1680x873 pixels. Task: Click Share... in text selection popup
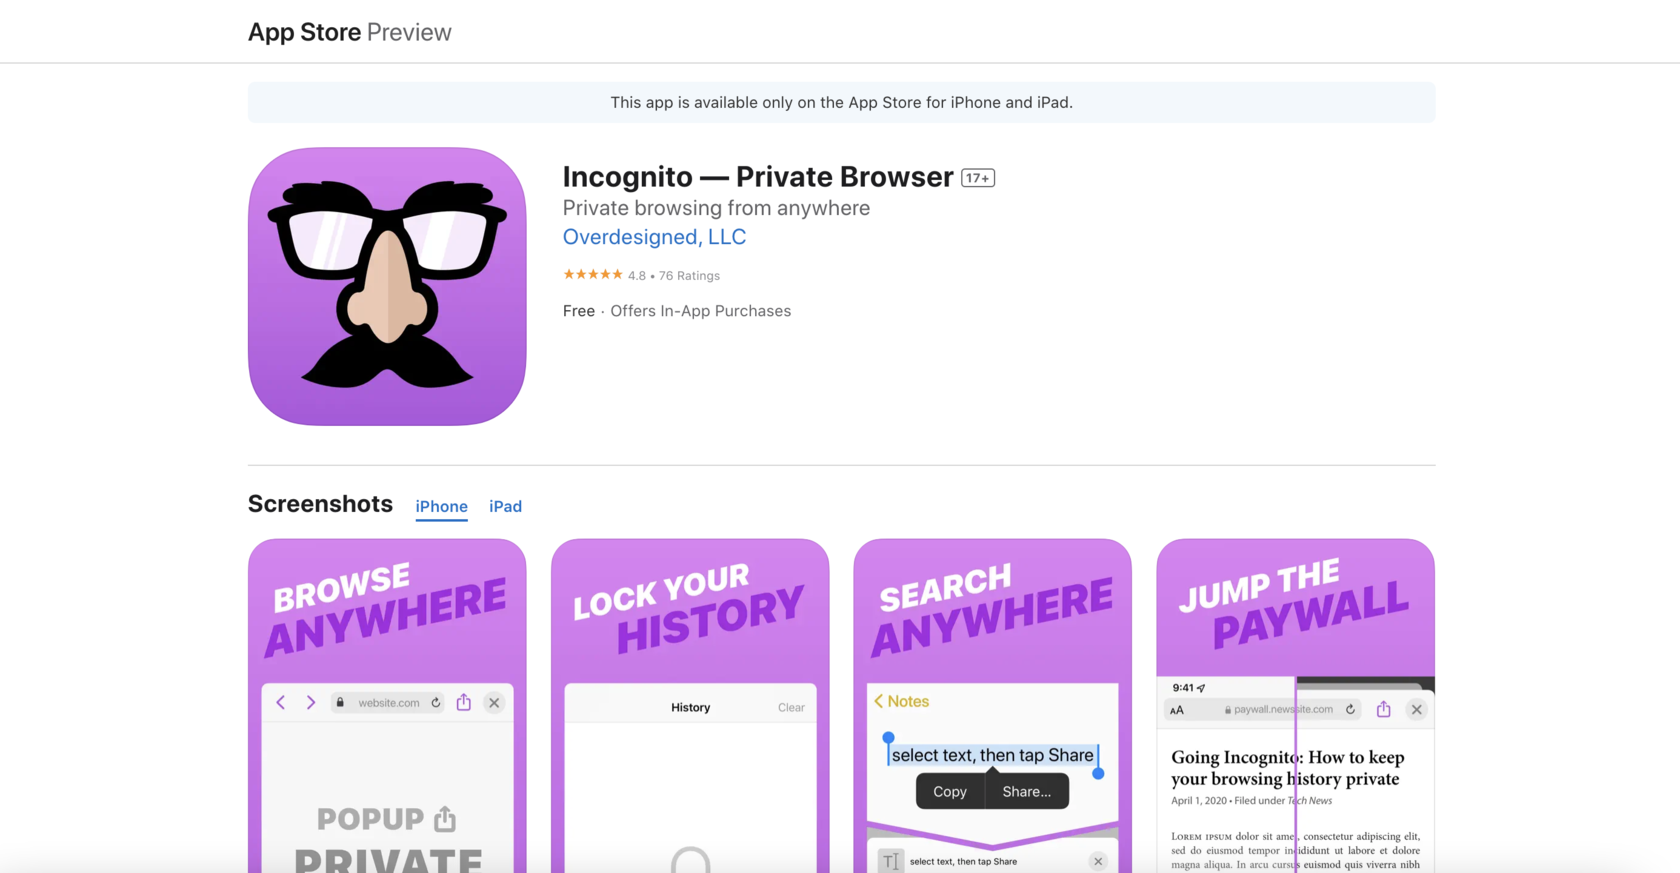coord(1027,791)
